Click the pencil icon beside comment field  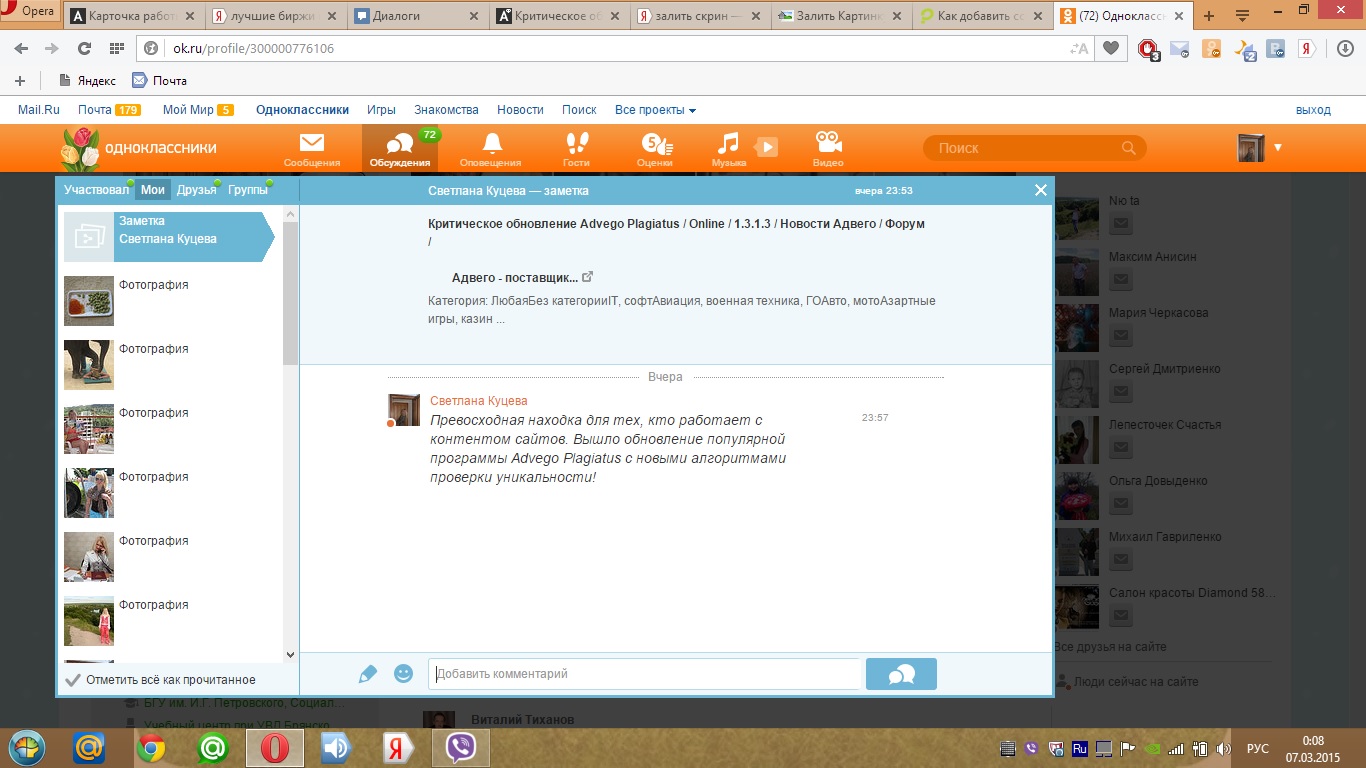368,674
